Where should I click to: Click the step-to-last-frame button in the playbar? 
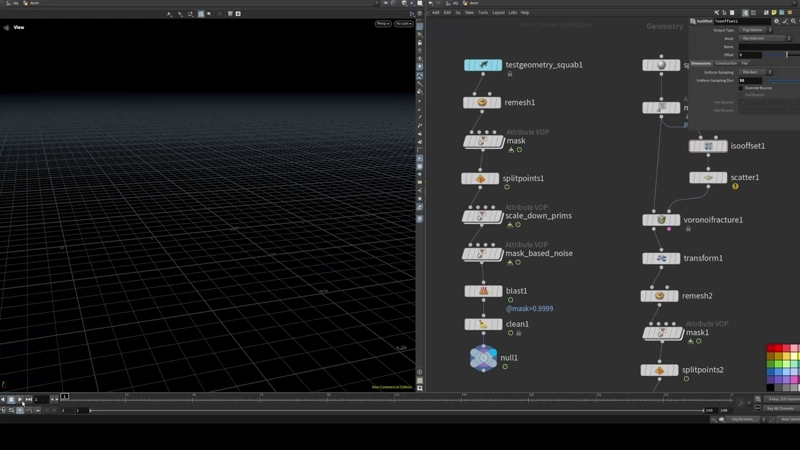[29, 399]
